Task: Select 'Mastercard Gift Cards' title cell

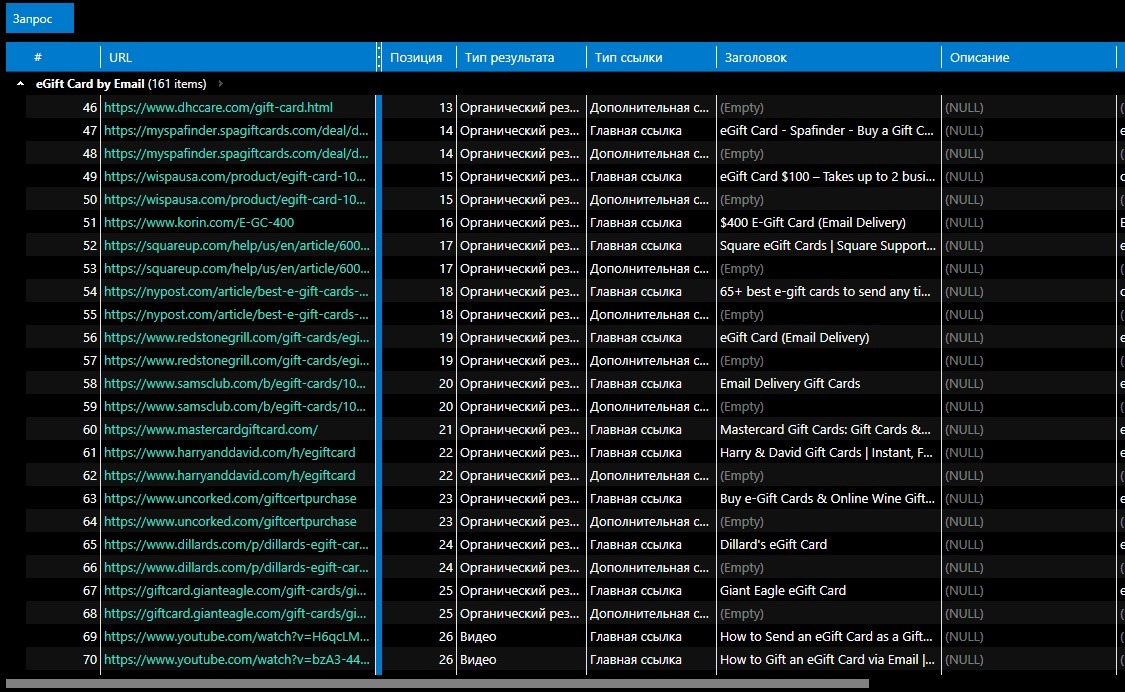Action: (x=829, y=429)
